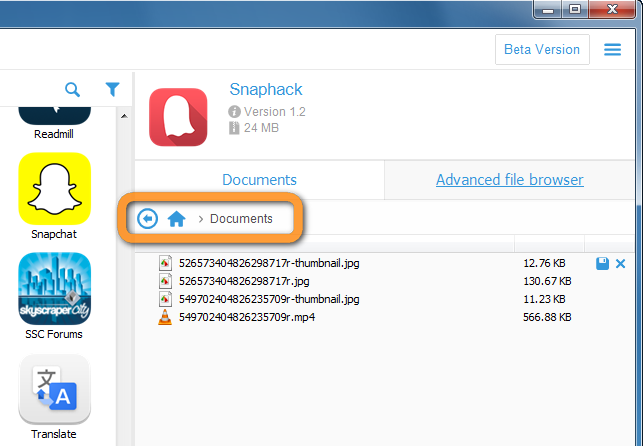Click the Translate label
Viewport: 643px width, 446px height.
click(x=54, y=434)
